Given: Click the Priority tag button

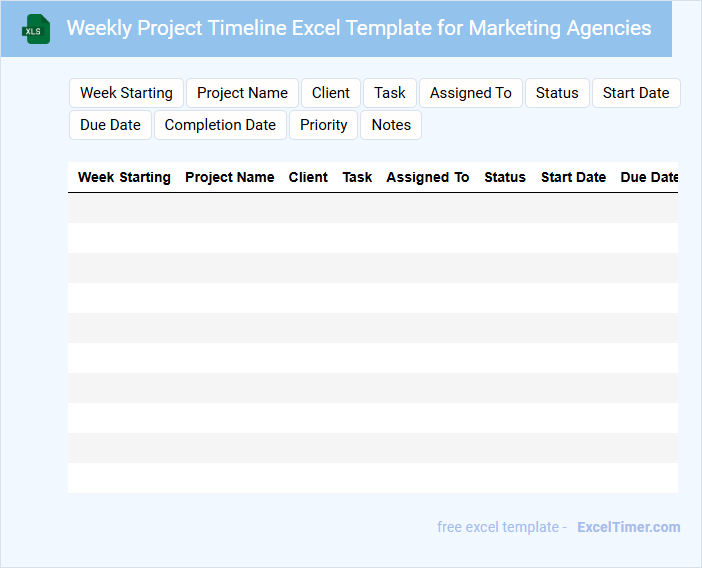Looking at the screenshot, I should 323,125.
